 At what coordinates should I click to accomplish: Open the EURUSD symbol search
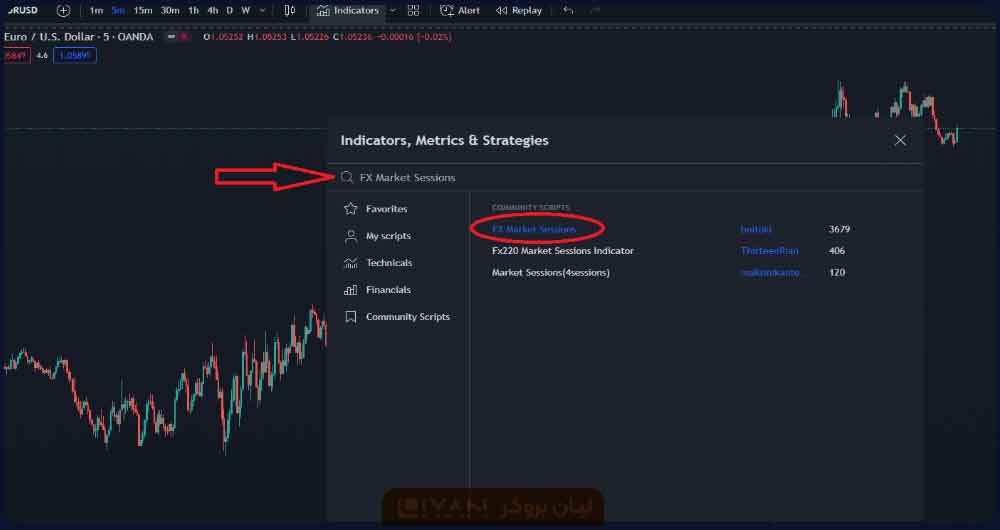pyautogui.click(x=22, y=10)
